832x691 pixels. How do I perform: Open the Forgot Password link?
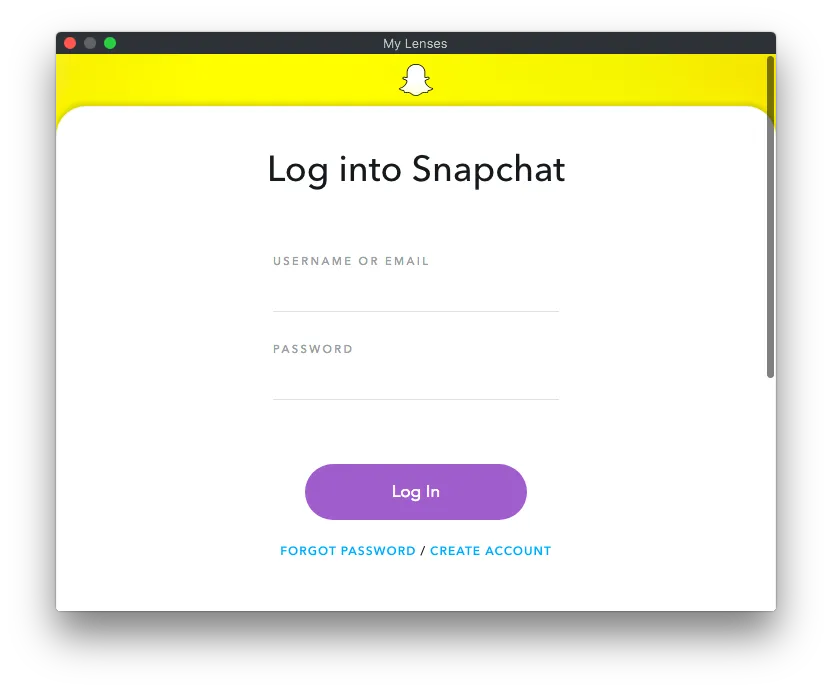coord(348,551)
